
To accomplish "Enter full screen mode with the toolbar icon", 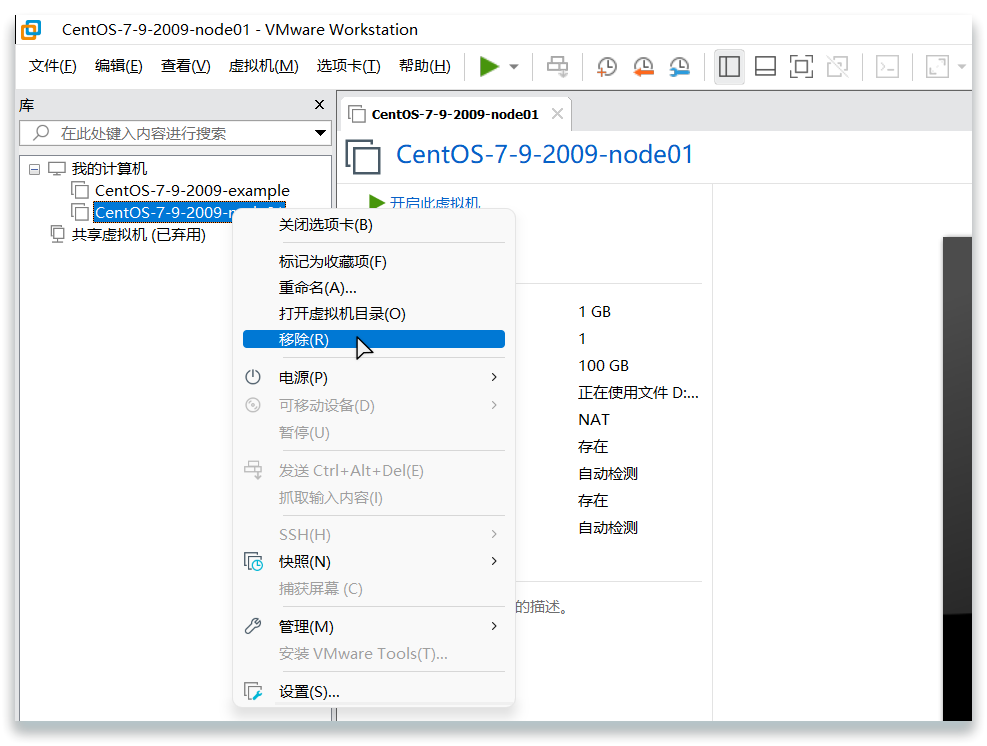I will 801,66.
